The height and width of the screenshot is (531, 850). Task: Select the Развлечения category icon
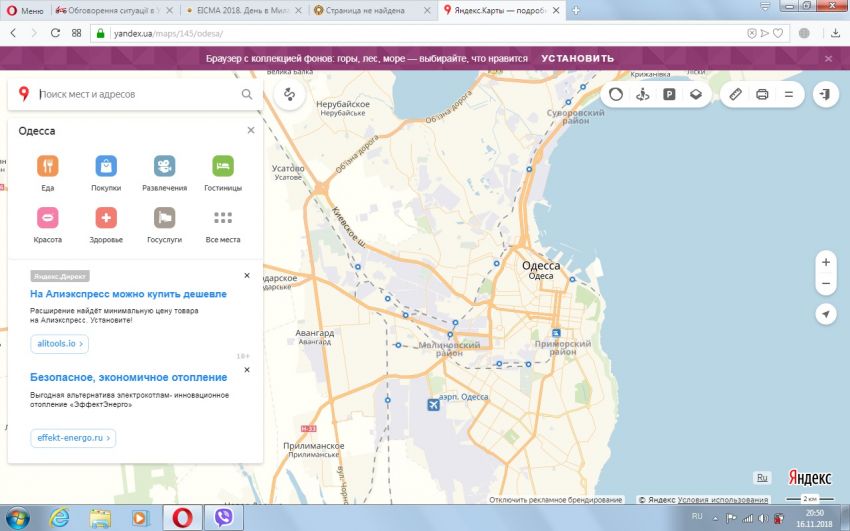coord(164,166)
